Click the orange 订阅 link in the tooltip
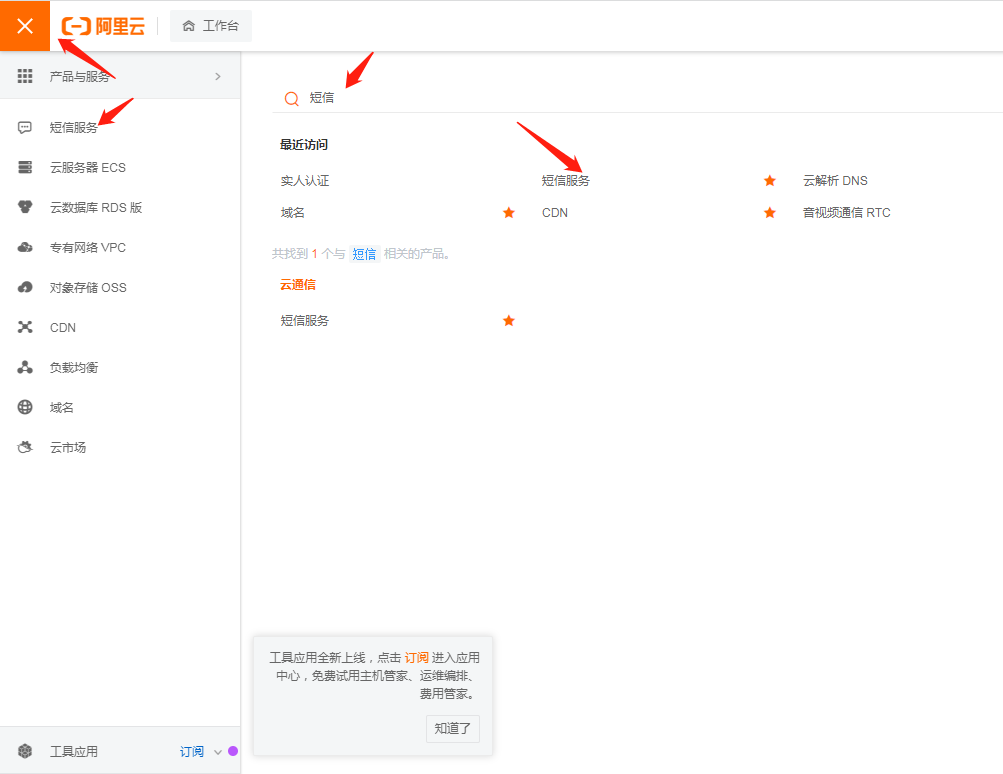The width and height of the screenshot is (1003, 774). click(x=416, y=658)
